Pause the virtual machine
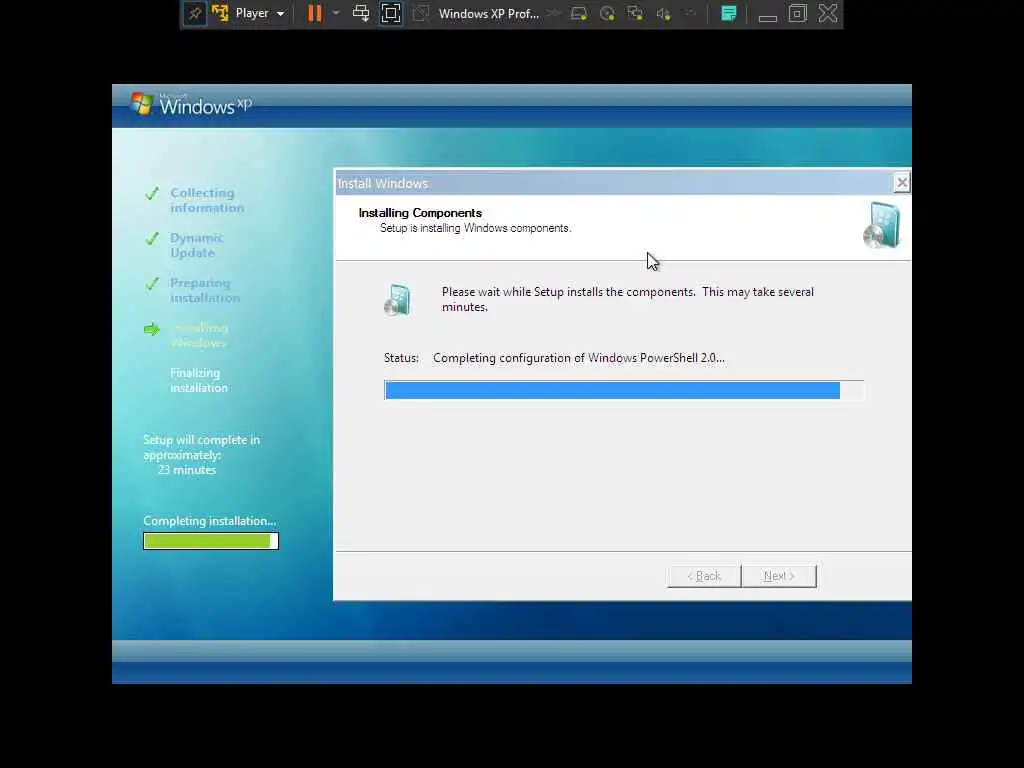Screen dimensions: 1024x768 [x=315, y=13]
